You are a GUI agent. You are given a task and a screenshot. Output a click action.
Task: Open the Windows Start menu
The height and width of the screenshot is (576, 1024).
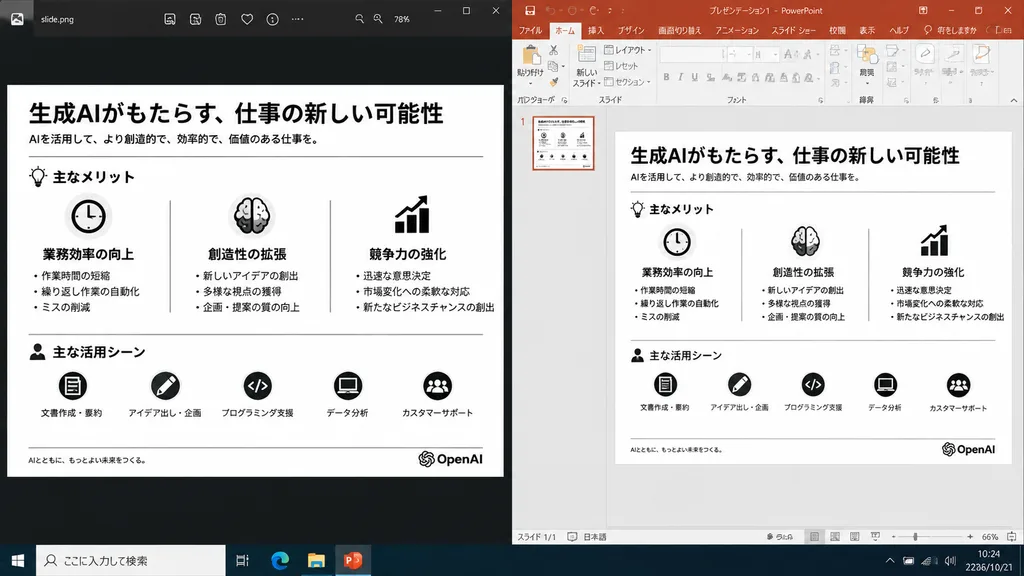tap(18, 560)
